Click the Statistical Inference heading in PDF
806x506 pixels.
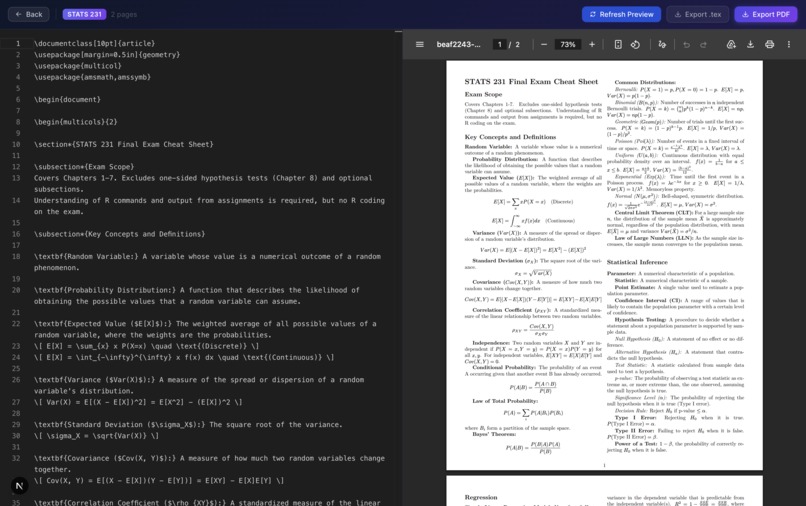tap(637, 262)
